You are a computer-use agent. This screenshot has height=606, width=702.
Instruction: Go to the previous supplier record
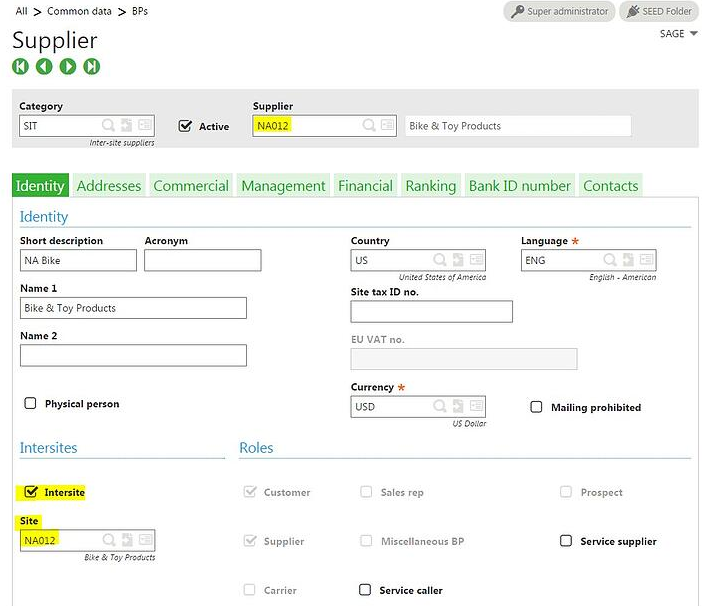point(44,67)
